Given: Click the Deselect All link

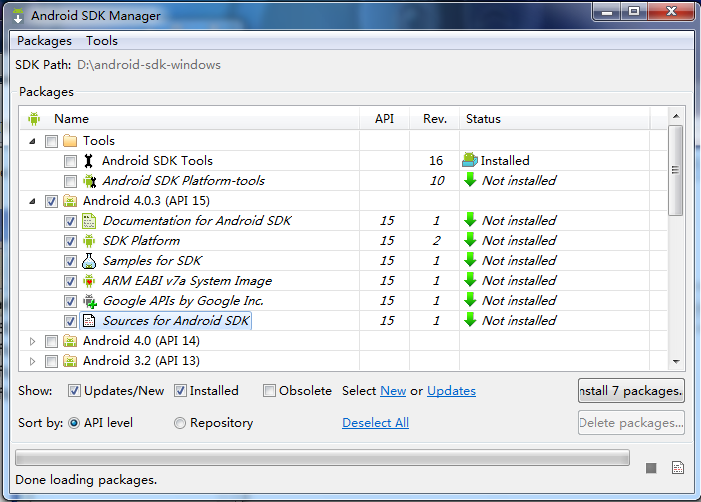Looking at the screenshot, I should [x=376, y=423].
